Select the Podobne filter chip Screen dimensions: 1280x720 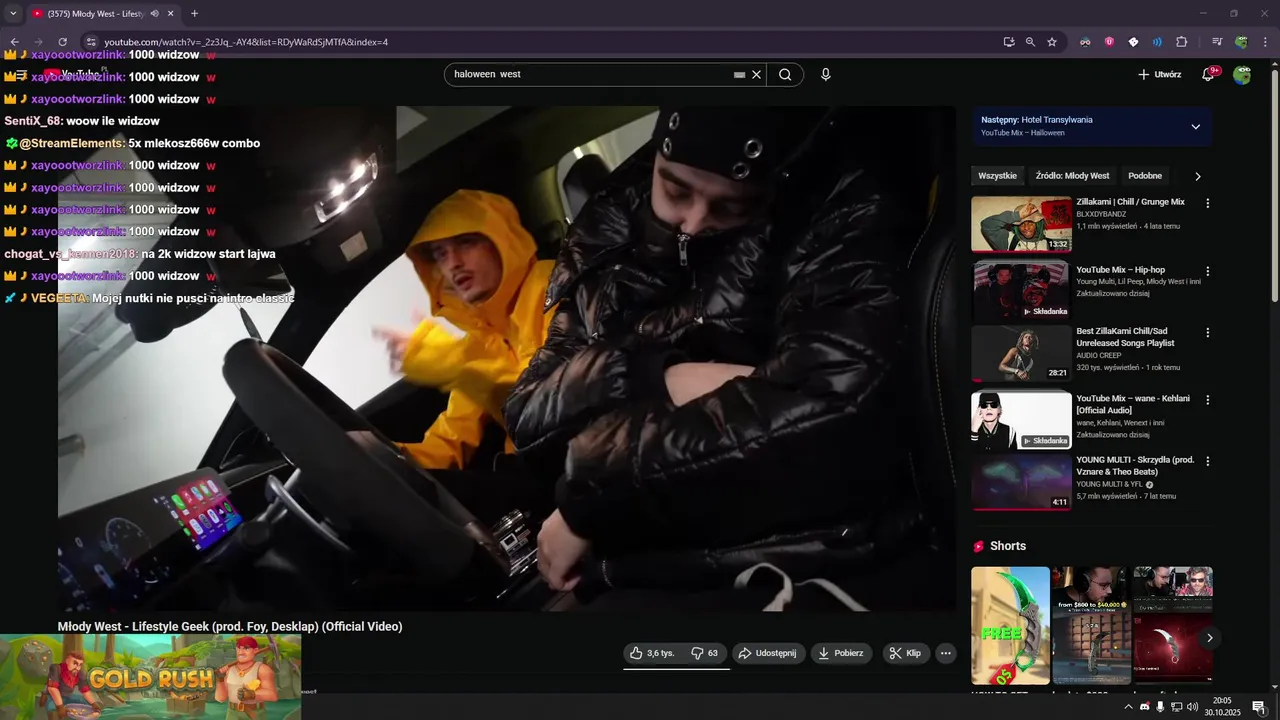[1145, 176]
